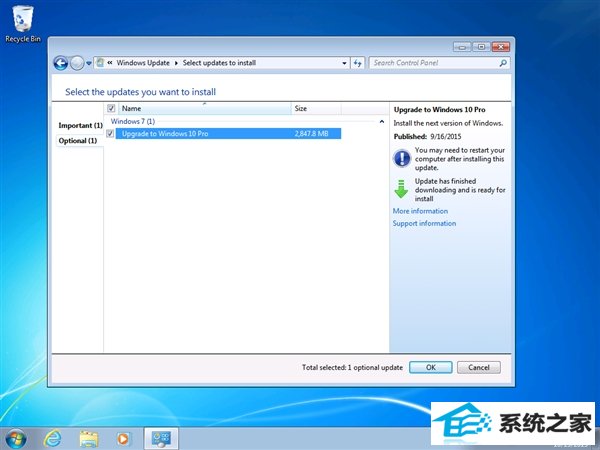The image size is (600, 450).
Task: Click the Forward navigation arrow button
Action: click(x=77, y=63)
